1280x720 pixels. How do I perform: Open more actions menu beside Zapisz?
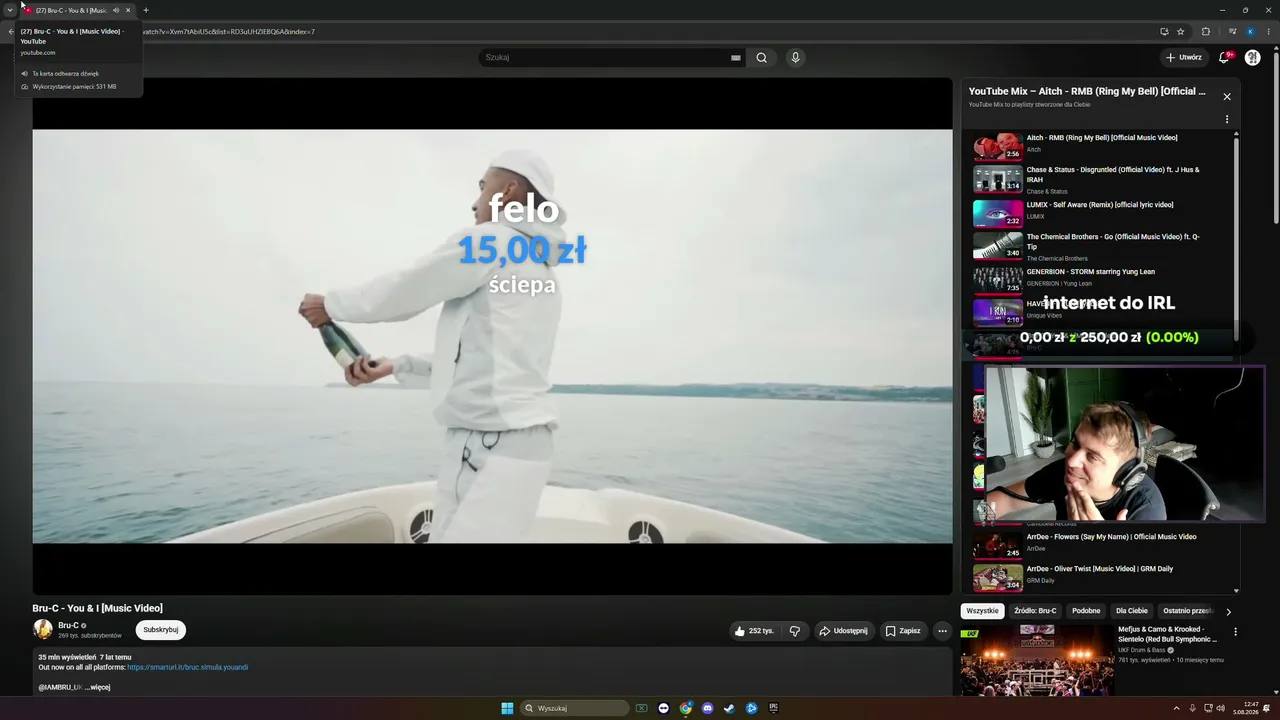coord(942,631)
